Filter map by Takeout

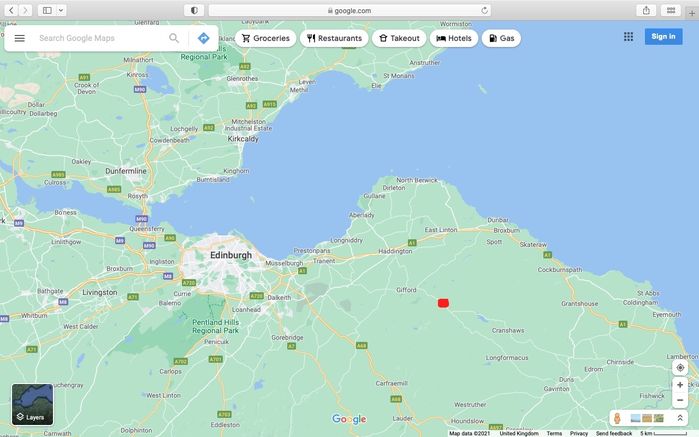pyautogui.click(x=399, y=38)
